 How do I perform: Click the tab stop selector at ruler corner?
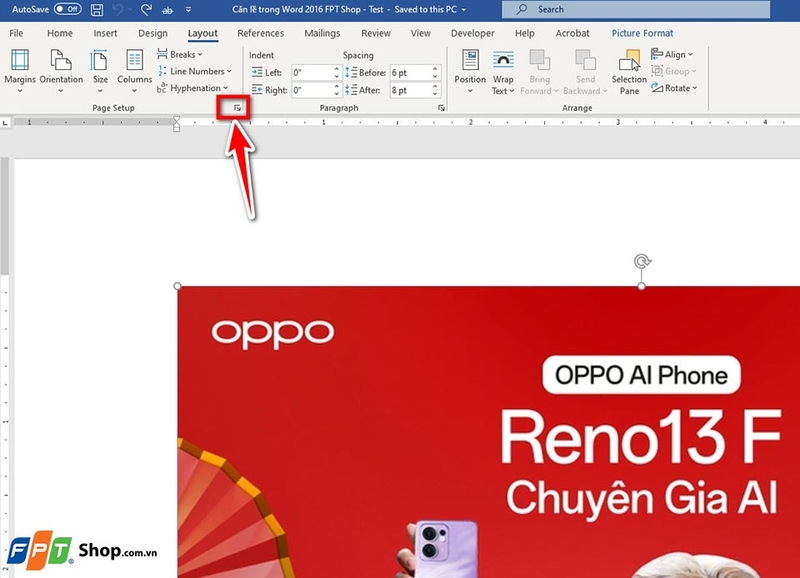tap(6, 122)
